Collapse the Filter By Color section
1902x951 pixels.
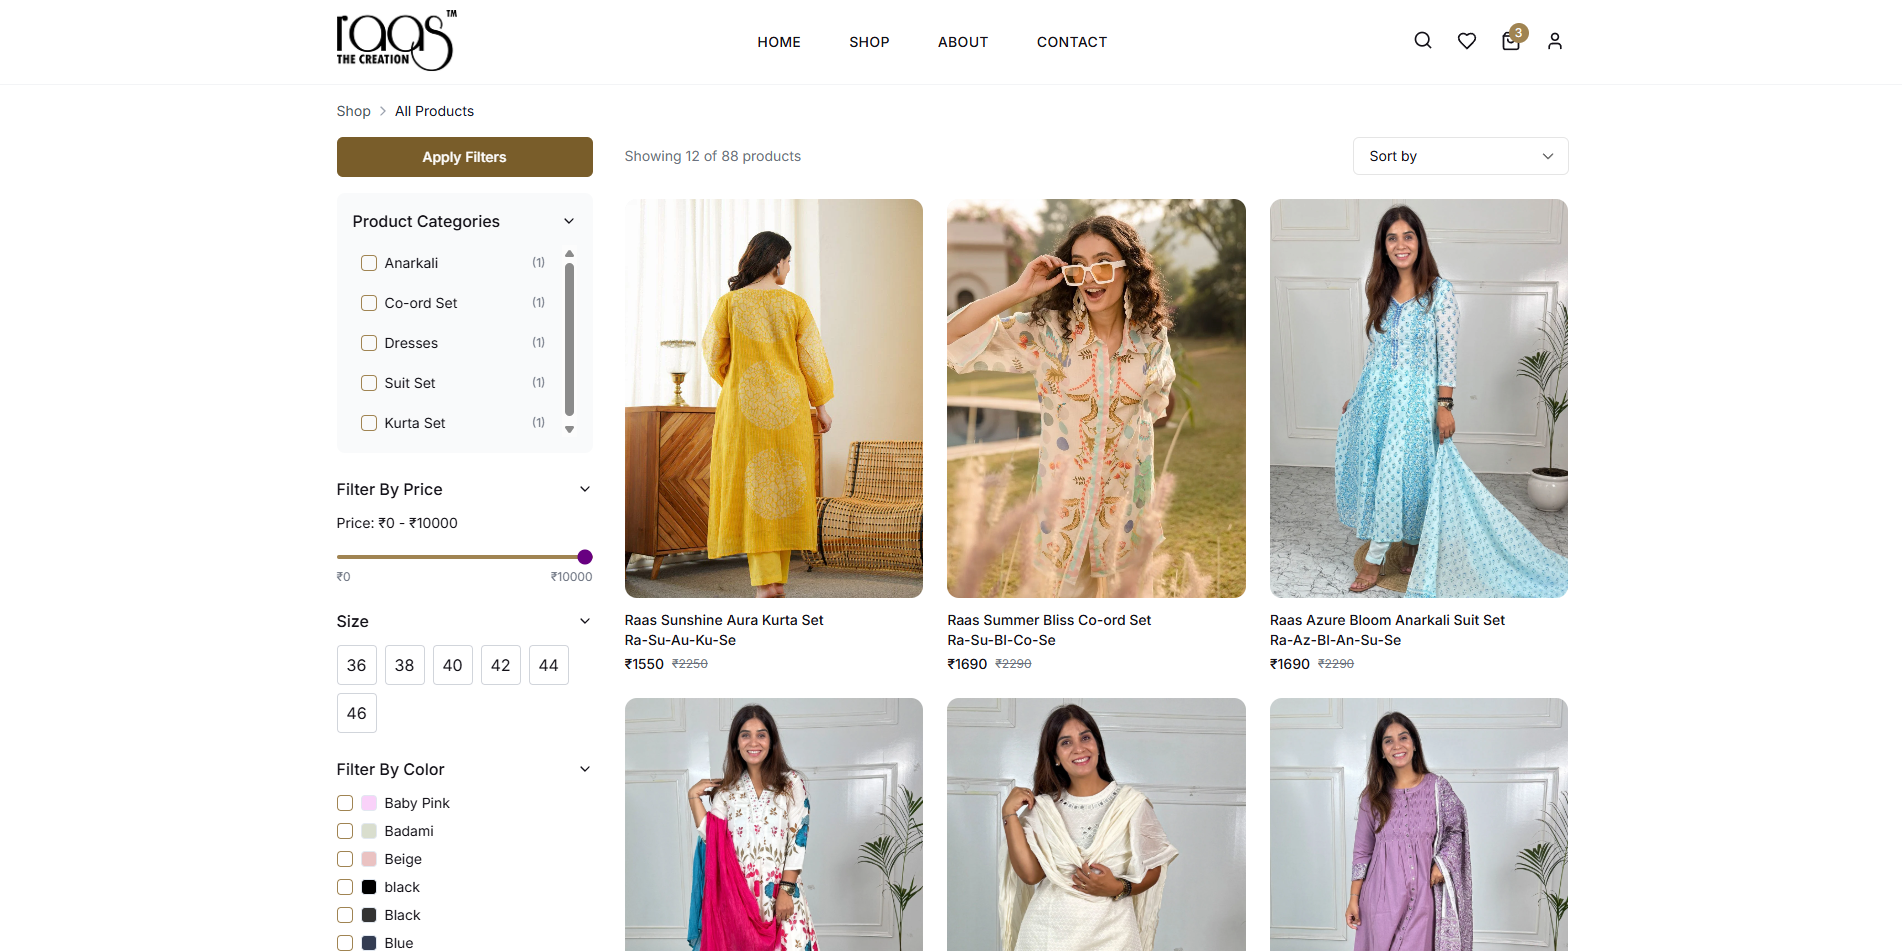click(x=585, y=769)
